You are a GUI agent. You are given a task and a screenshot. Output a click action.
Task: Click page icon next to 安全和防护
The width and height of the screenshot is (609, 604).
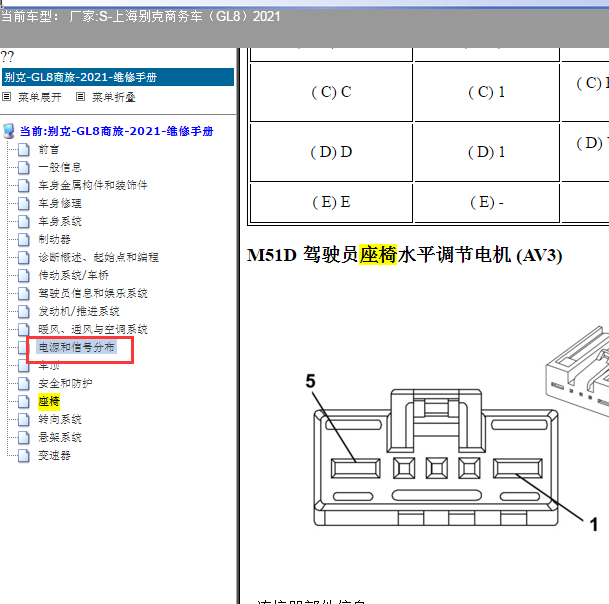24,383
